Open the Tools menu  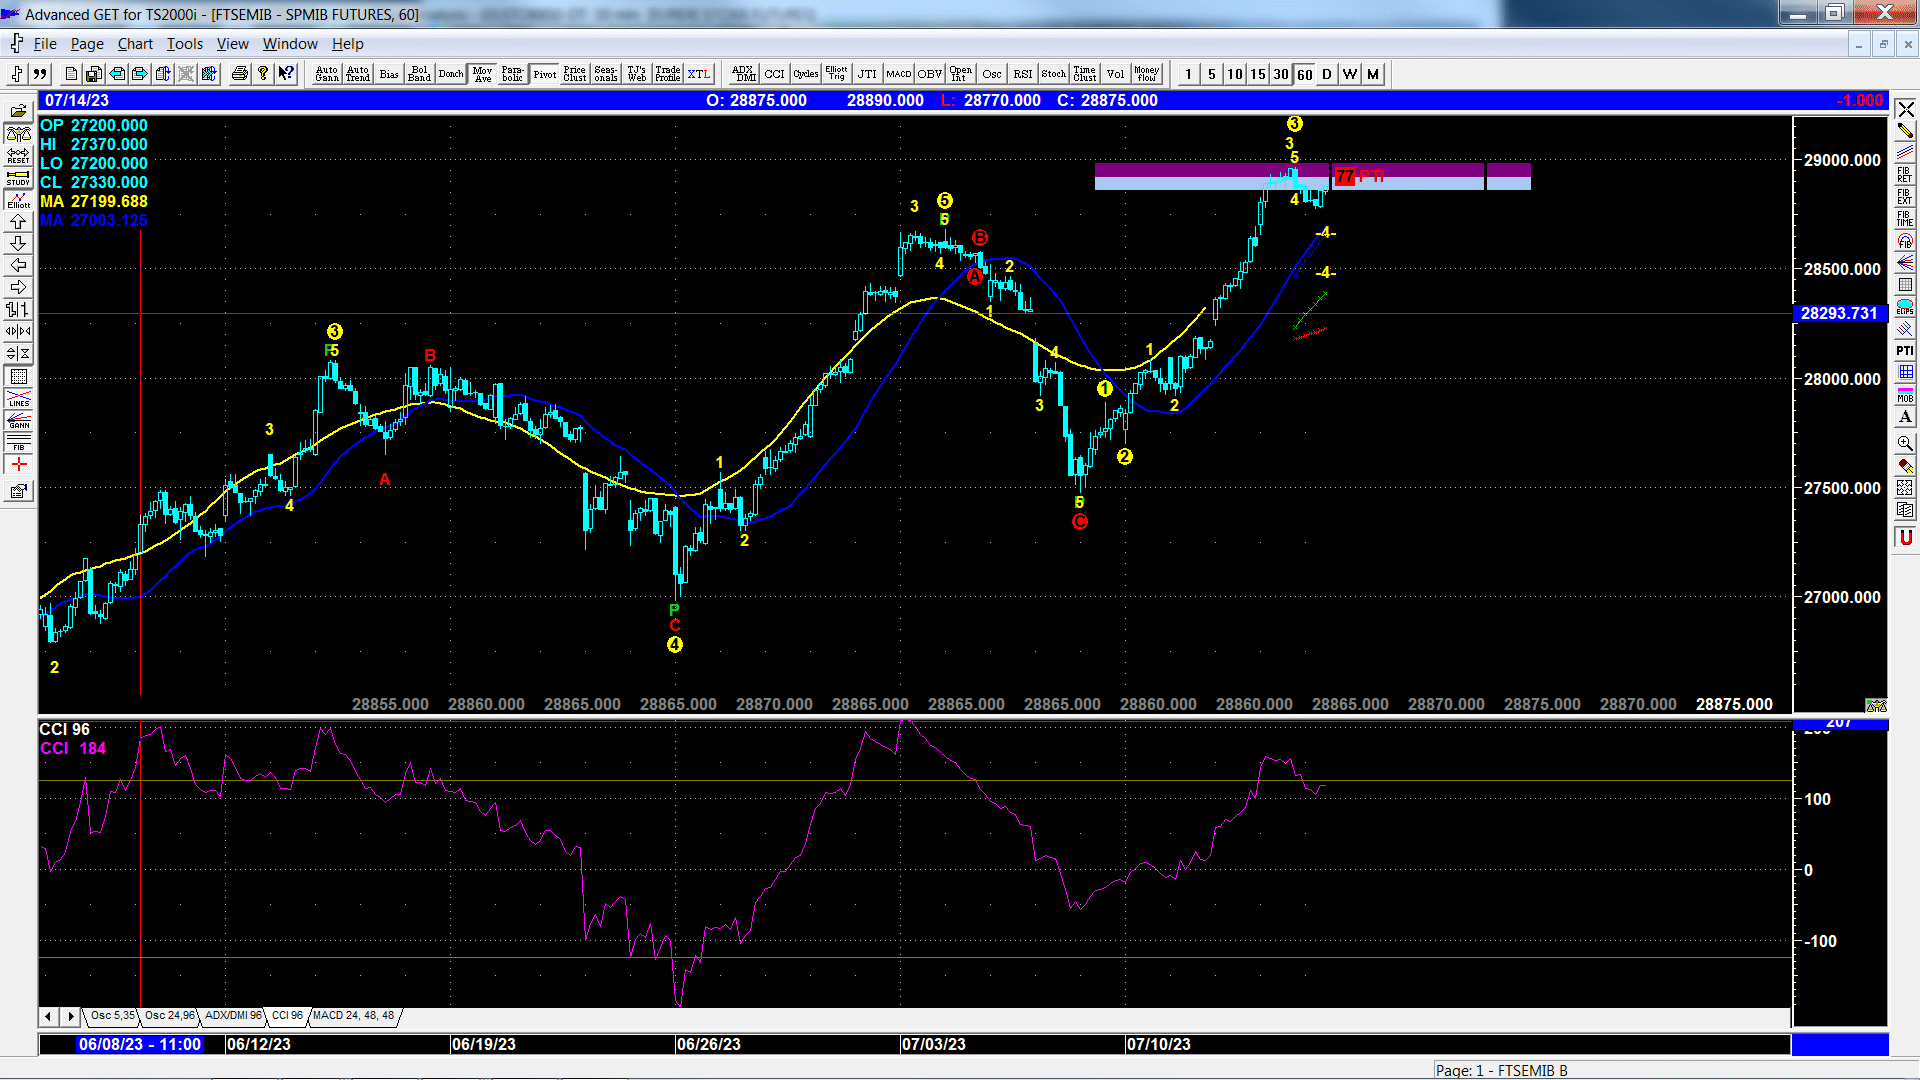[184, 44]
